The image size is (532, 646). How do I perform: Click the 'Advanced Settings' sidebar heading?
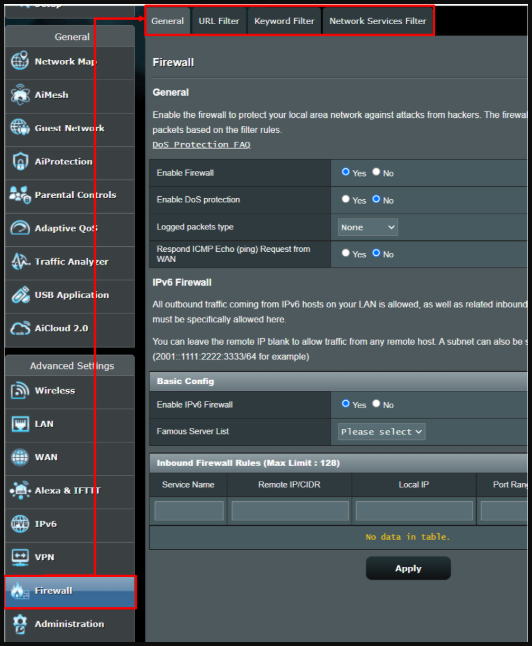click(x=72, y=366)
